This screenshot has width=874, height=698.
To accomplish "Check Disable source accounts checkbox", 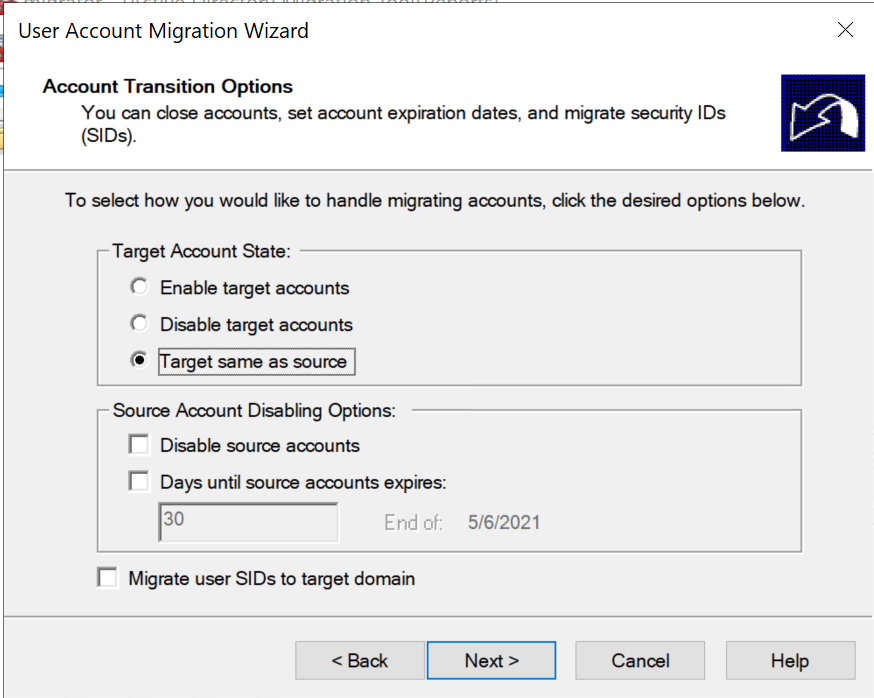I will pos(139,445).
